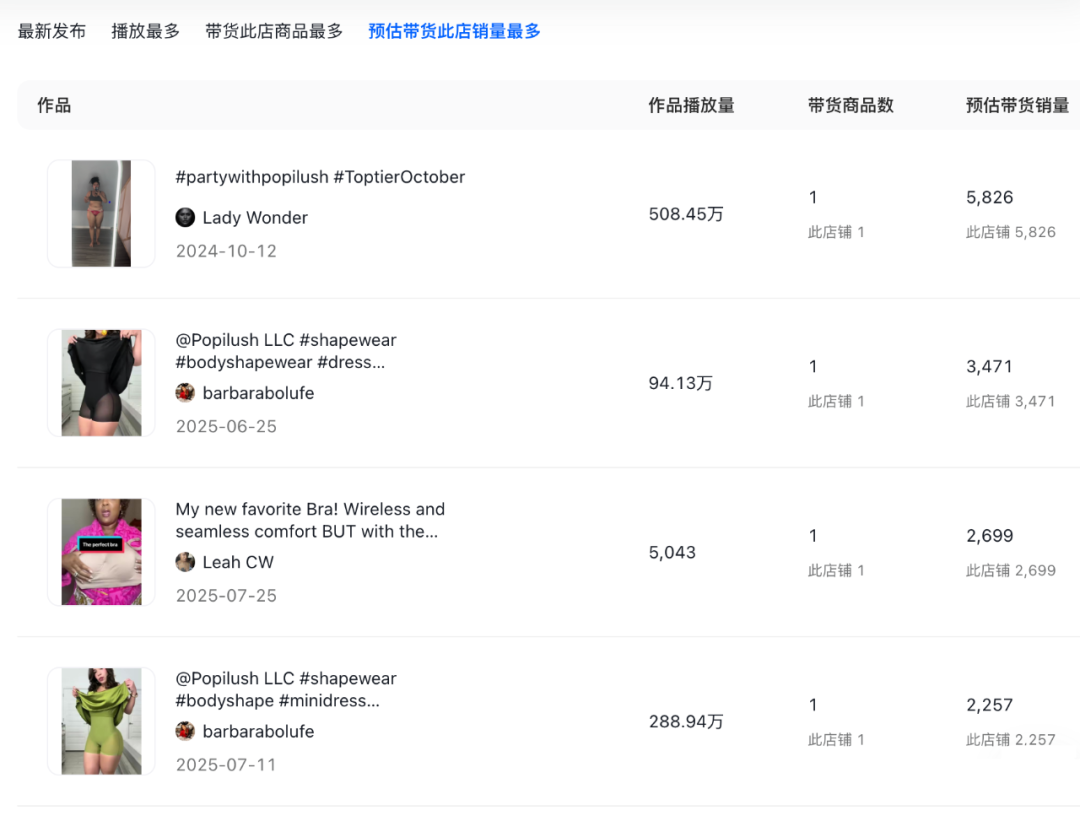Click Leah CW's profile avatar icon

185,562
